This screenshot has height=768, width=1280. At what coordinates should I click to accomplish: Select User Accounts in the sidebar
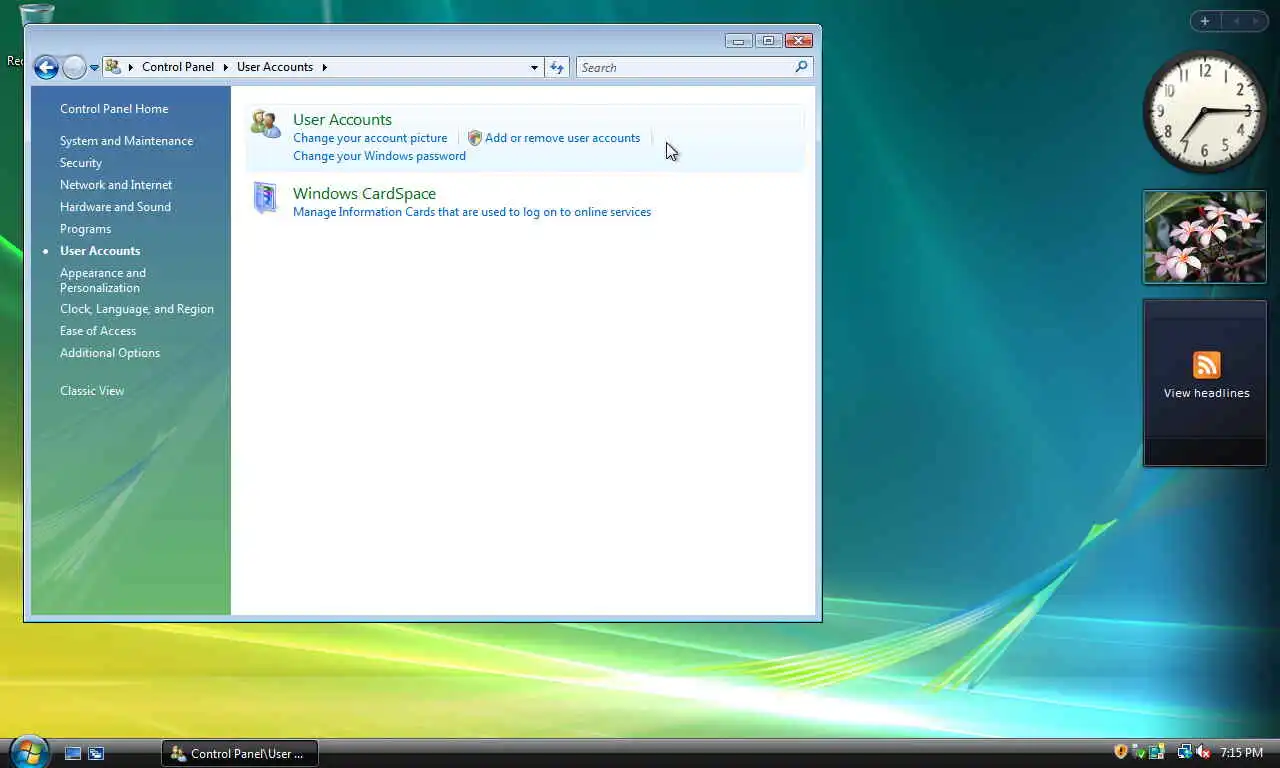tap(100, 251)
